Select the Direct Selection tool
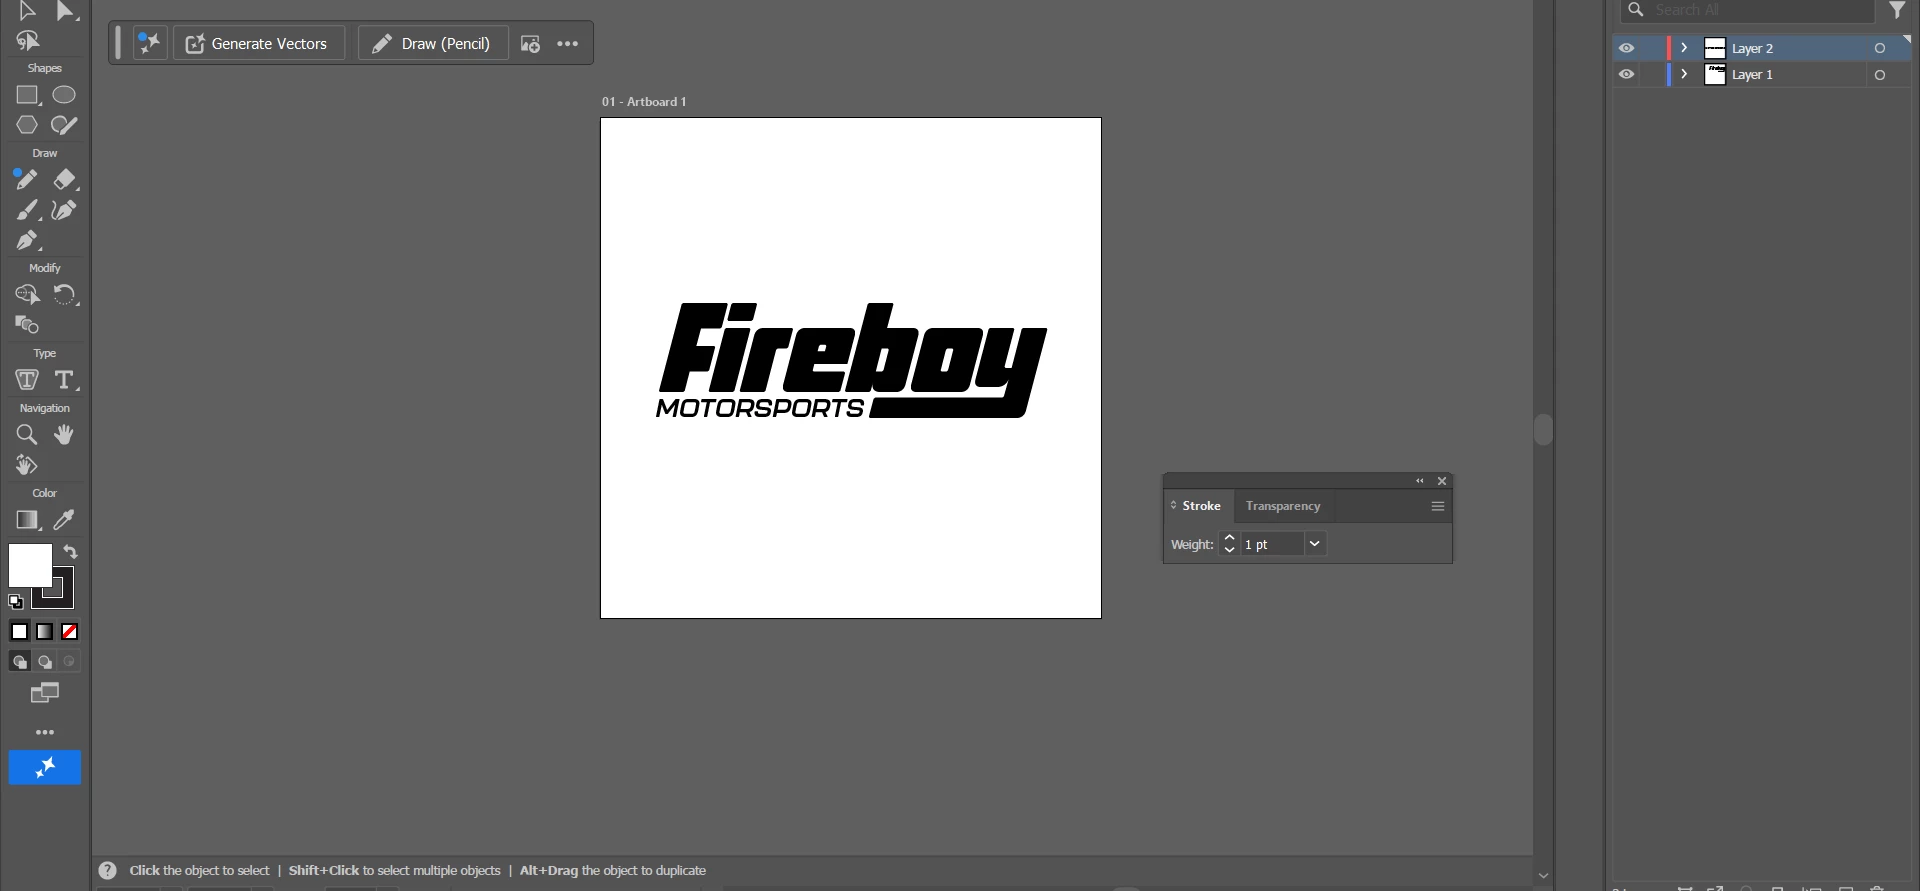The image size is (1920, 891). click(65, 11)
